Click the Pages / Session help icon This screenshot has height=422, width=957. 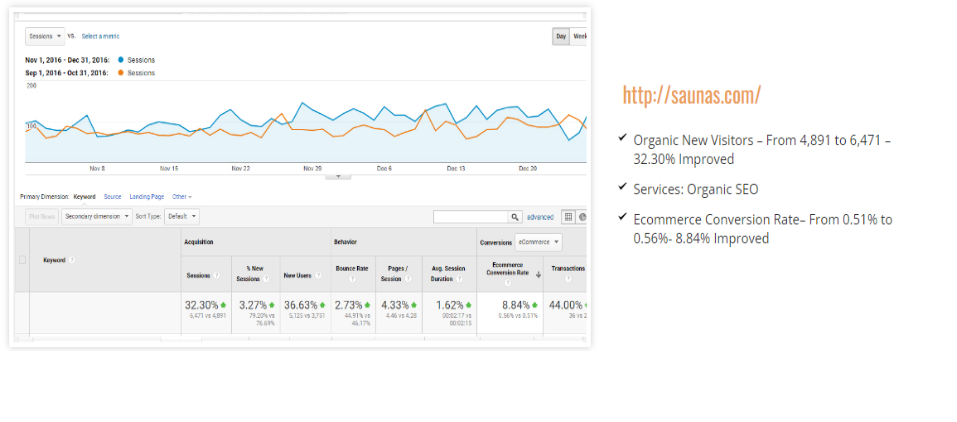[407, 278]
